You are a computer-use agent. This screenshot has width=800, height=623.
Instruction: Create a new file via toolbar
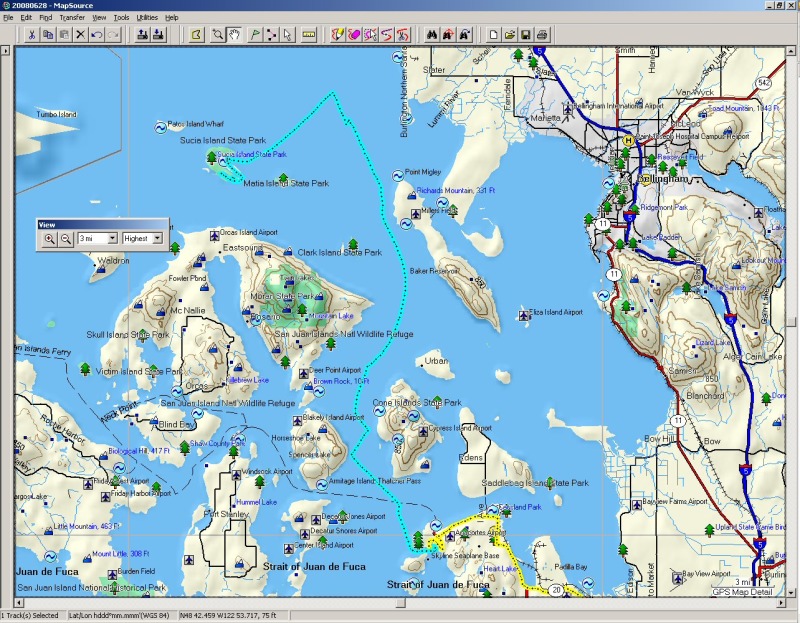(493, 35)
